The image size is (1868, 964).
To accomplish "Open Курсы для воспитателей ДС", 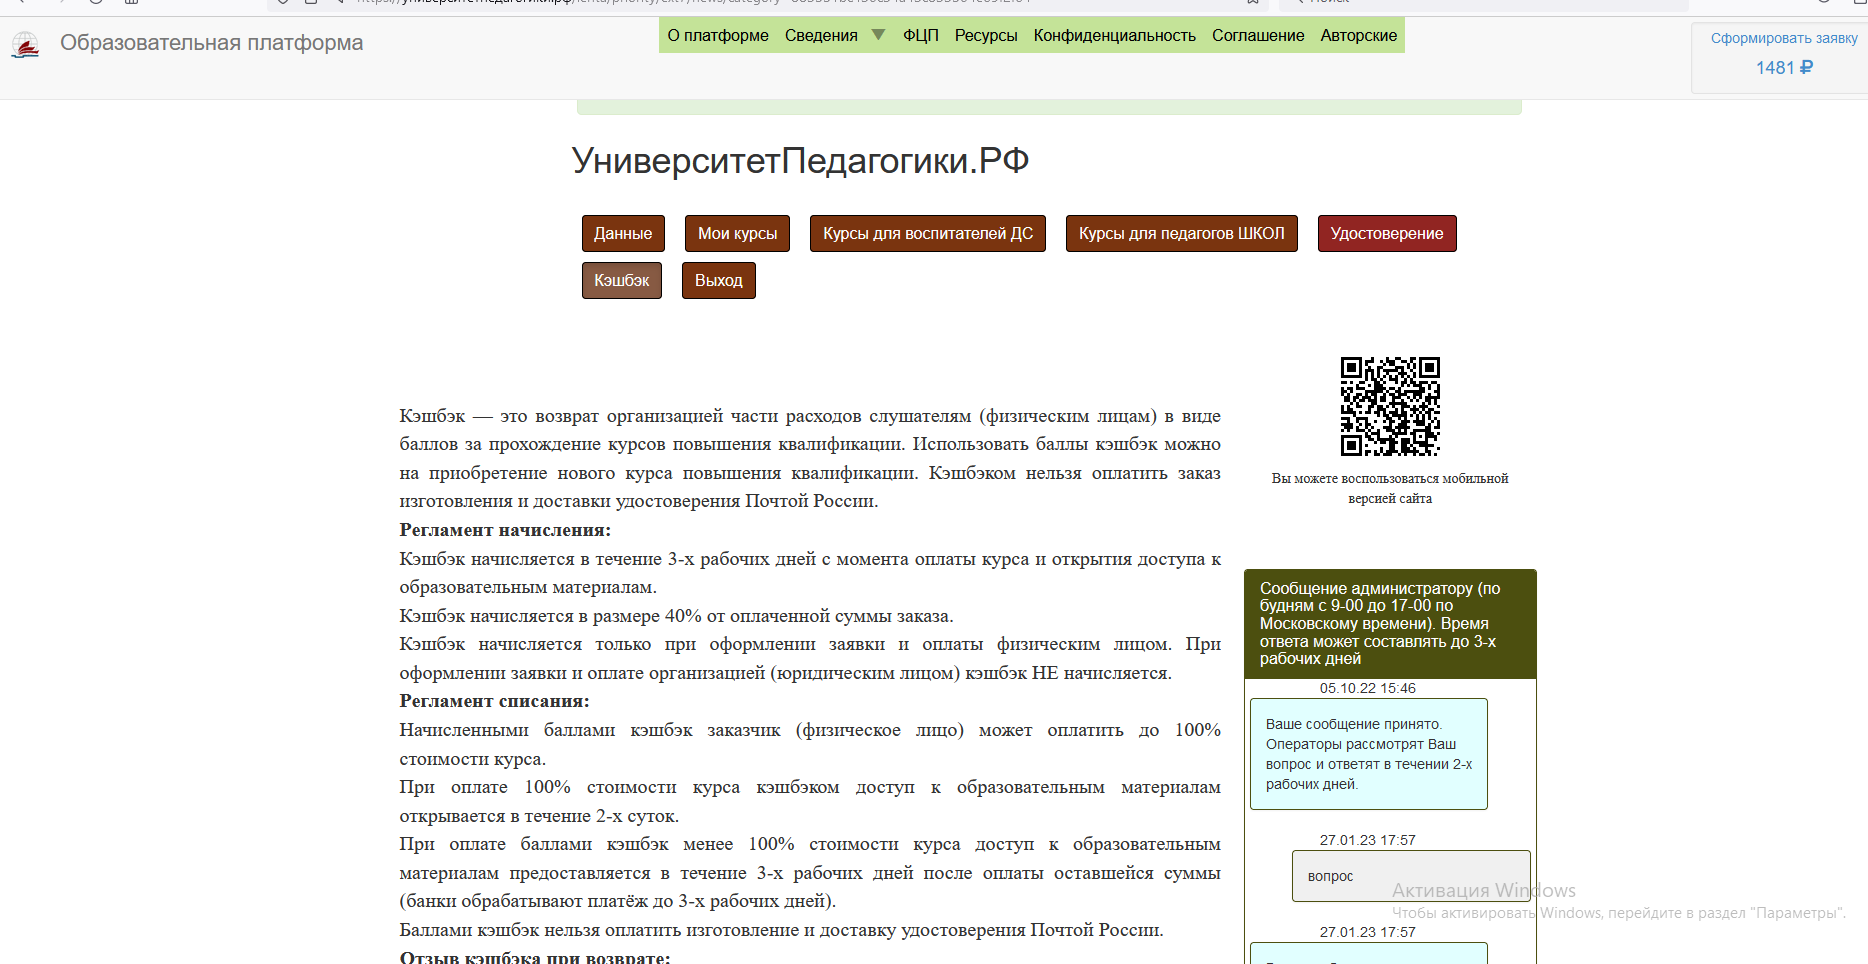I will [x=927, y=233].
